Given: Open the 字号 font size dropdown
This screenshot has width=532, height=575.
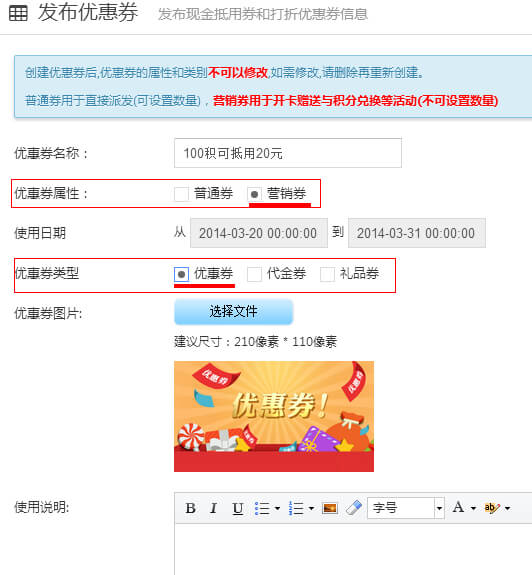Looking at the screenshot, I should (406, 508).
